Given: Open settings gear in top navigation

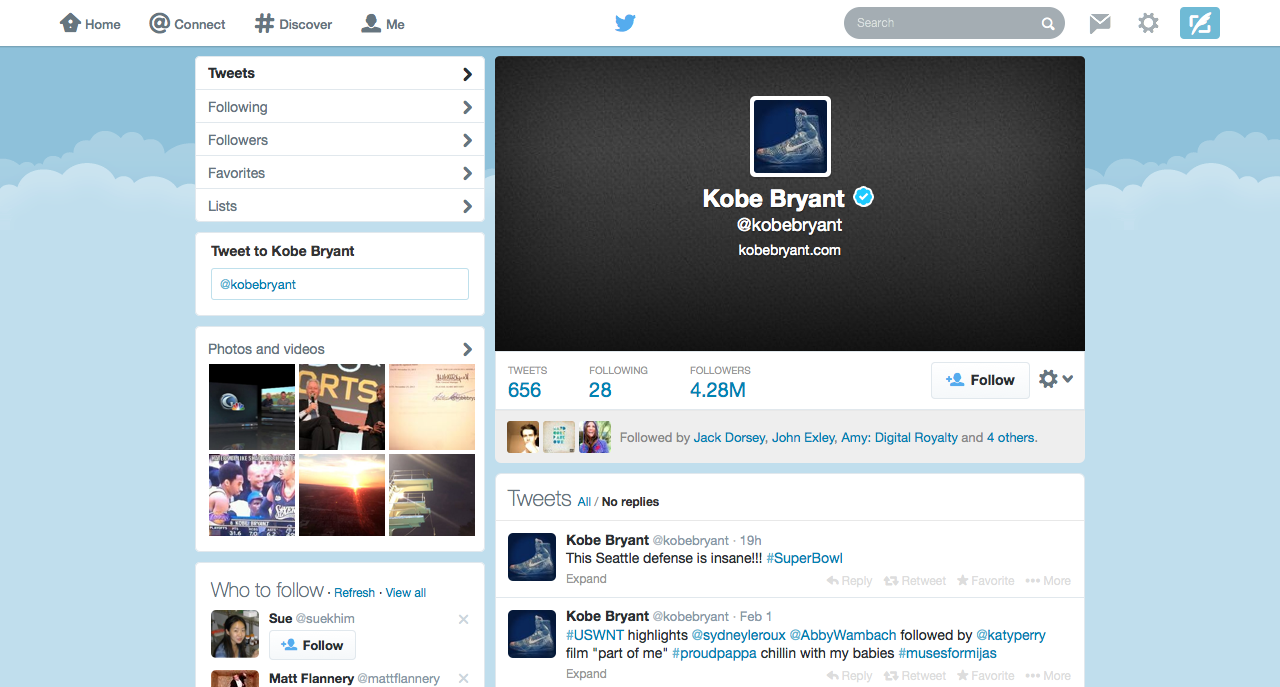Looking at the screenshot, I should coord(1148,23).
